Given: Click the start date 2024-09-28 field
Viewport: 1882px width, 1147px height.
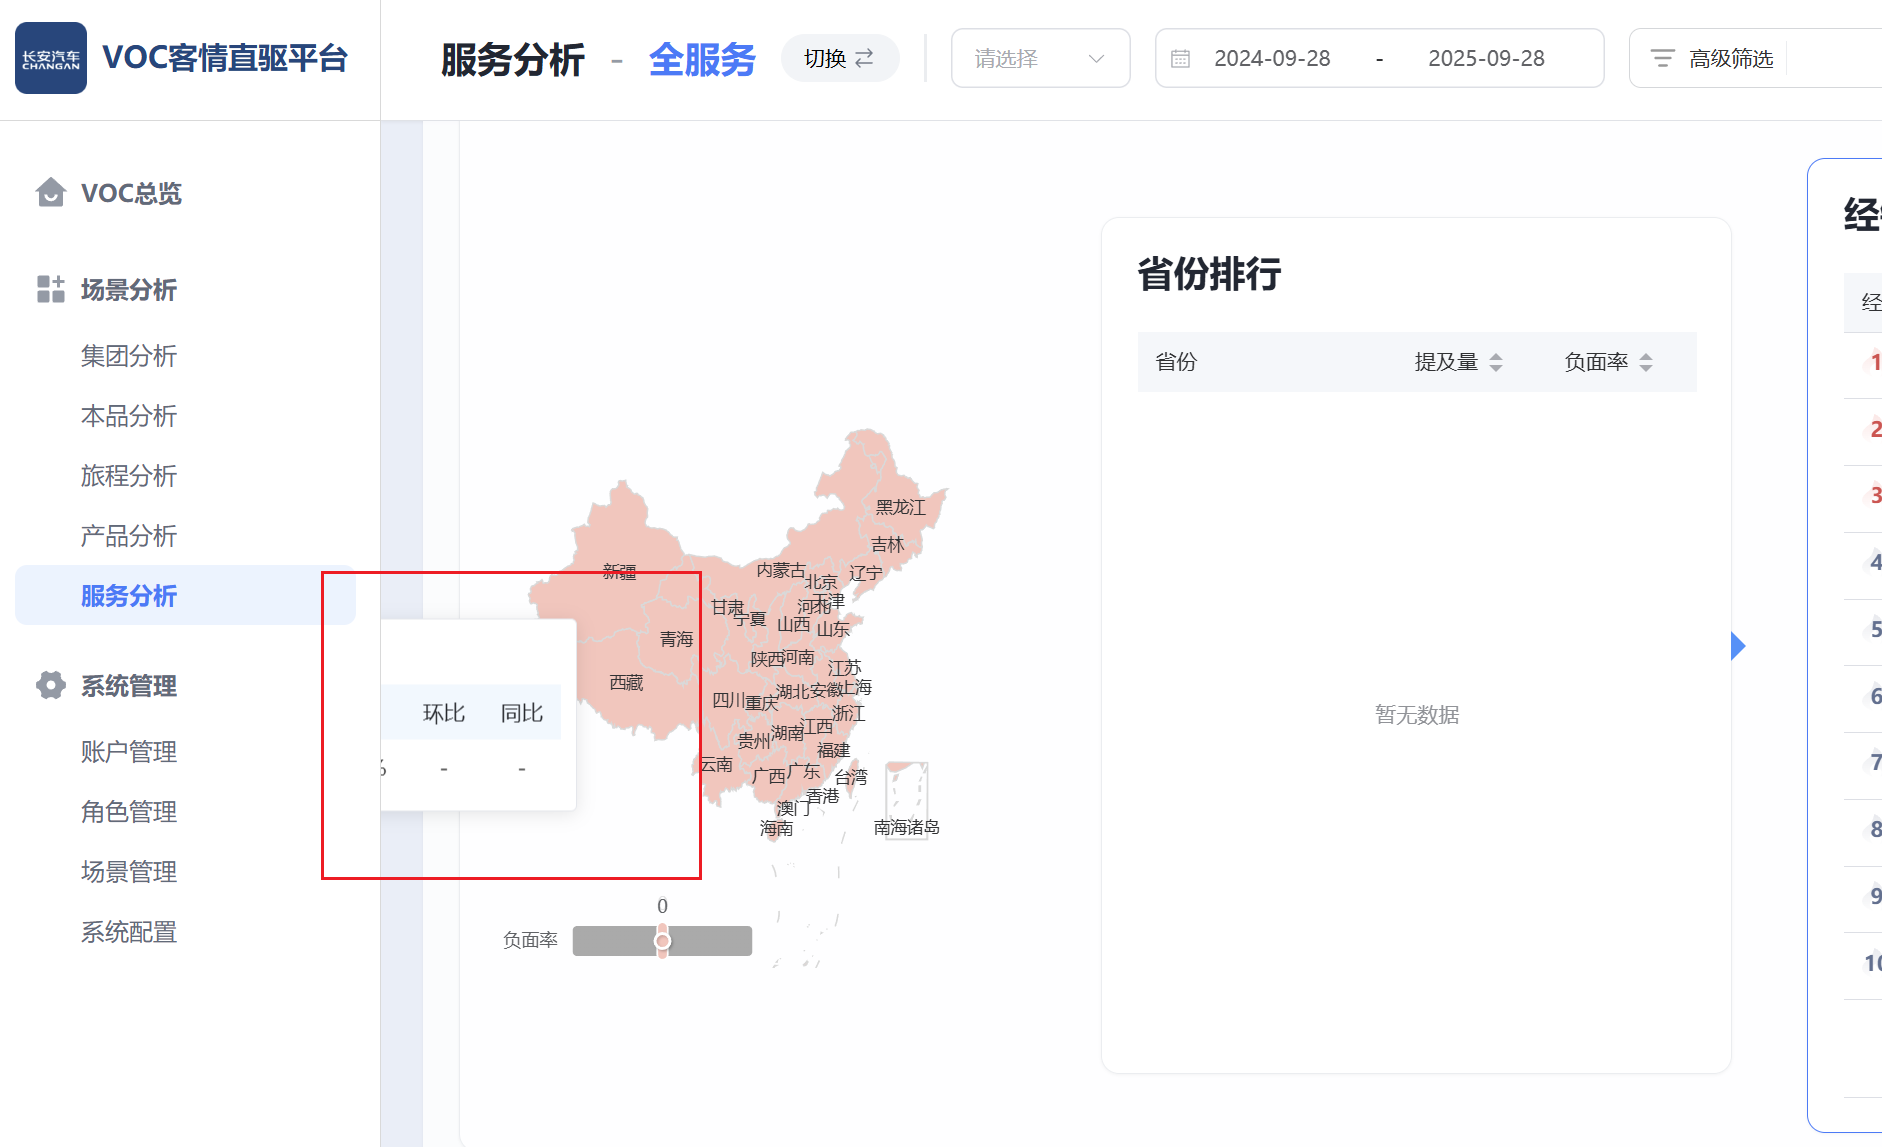Looking at the screenshot, I should pyautogui.click(x=1272, y=59).
